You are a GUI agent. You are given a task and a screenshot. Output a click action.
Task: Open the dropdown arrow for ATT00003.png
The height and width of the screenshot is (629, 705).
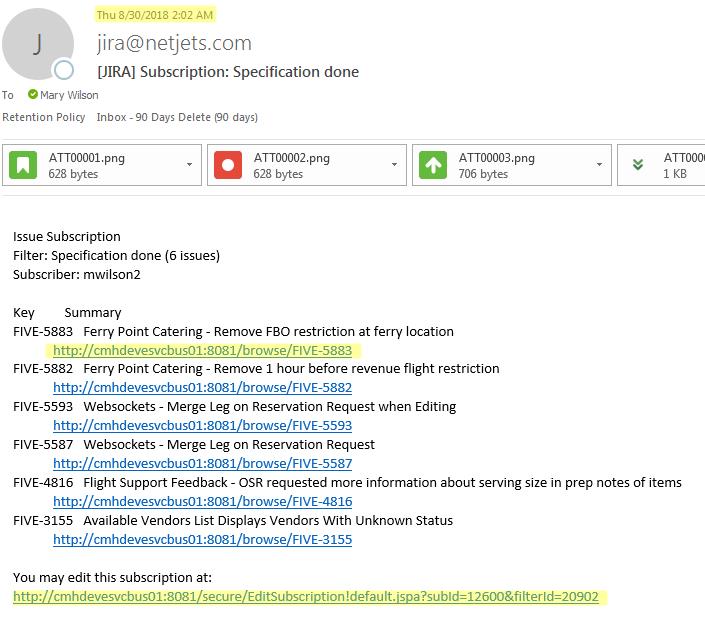pos(599,165)
